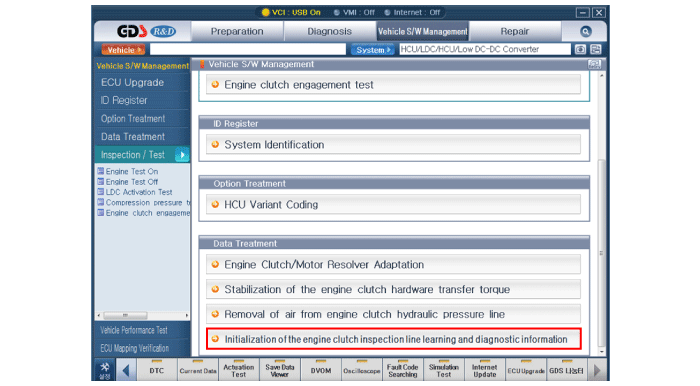Select HCU Variant Coding option
700x386 pixels.
click(x=393, y=204)
